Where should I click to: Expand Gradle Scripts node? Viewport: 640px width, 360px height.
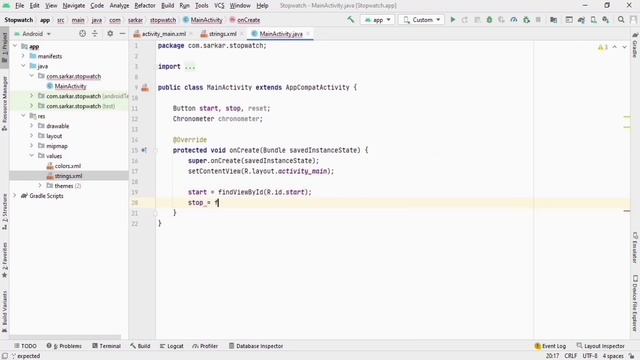point(15,196)
